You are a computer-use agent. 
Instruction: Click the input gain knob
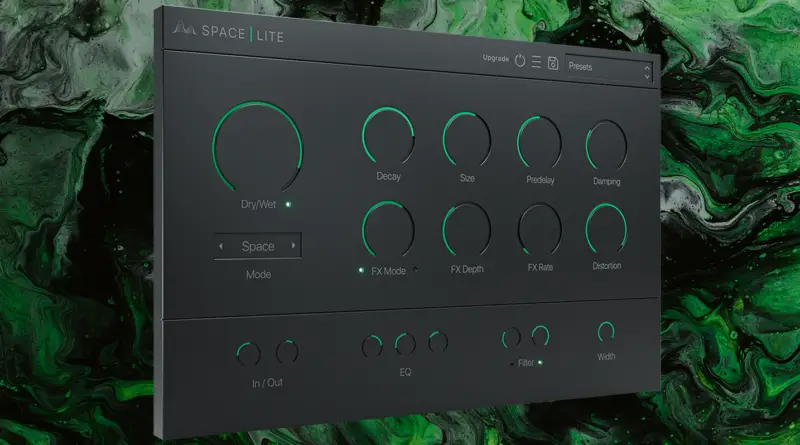point(248,354)
